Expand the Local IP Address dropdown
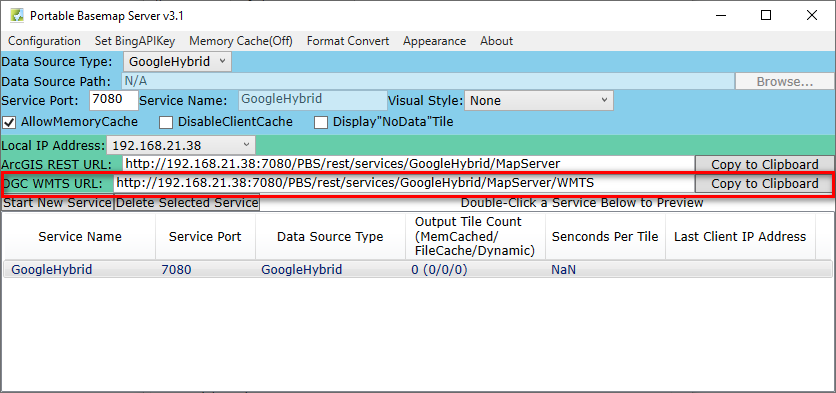Viewport: 836px width, 393px height. point(181,145)
